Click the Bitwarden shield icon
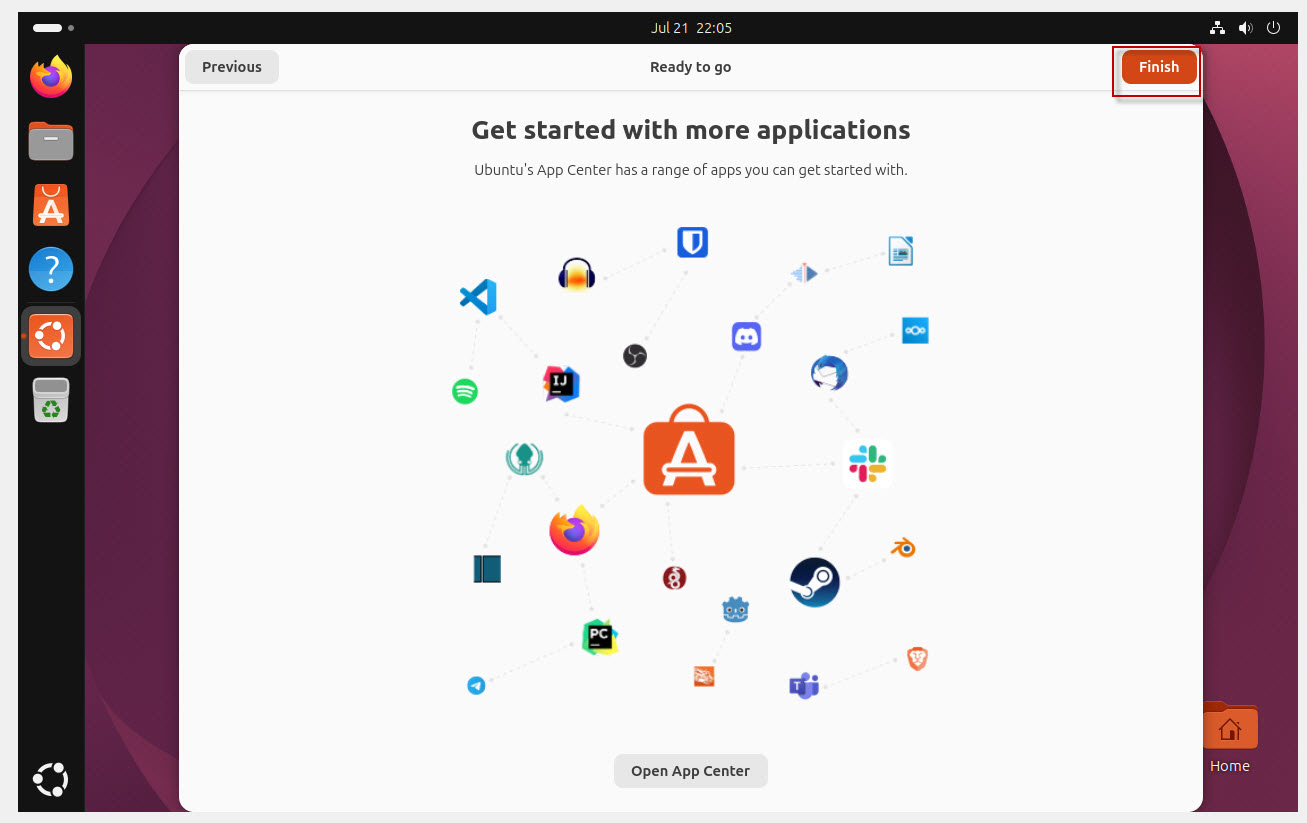Screen dimensions: 1307x823 [693, 242]
